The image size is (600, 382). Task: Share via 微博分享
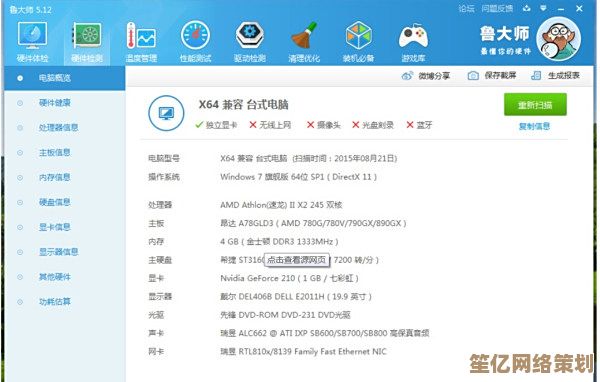pos(426,76)
